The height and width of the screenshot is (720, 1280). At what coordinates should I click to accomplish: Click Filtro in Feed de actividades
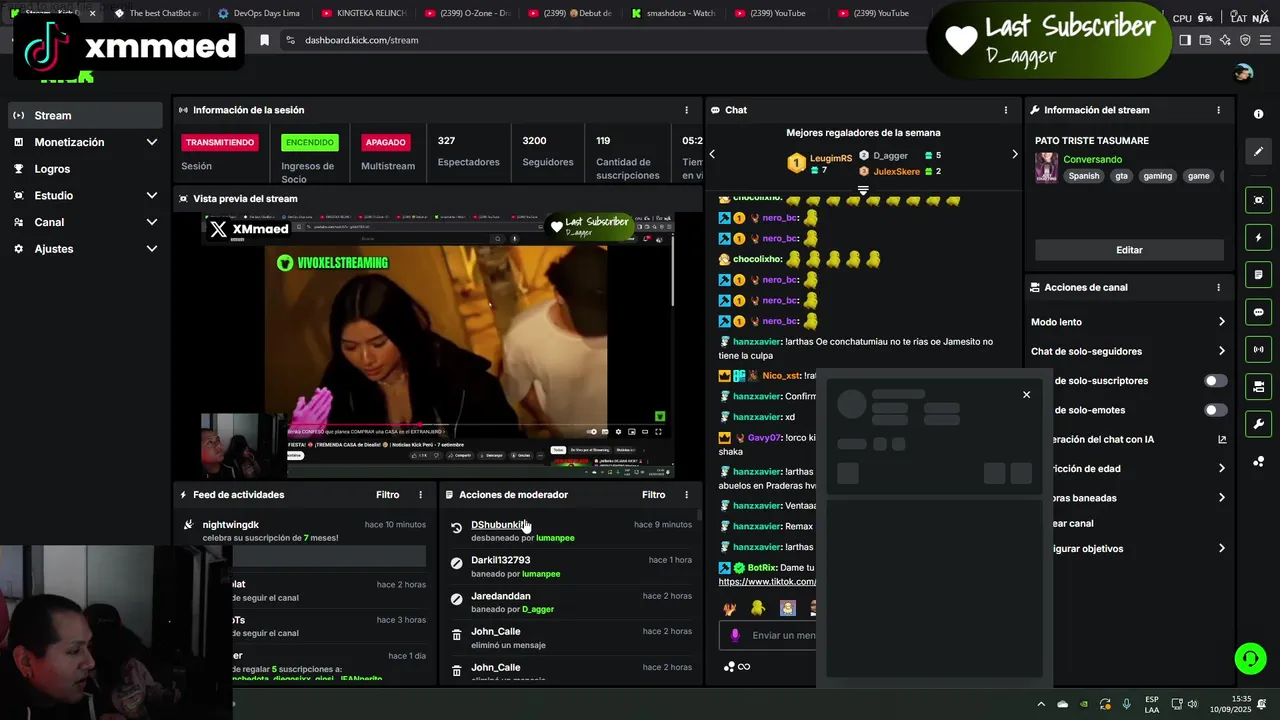point(387,495)
